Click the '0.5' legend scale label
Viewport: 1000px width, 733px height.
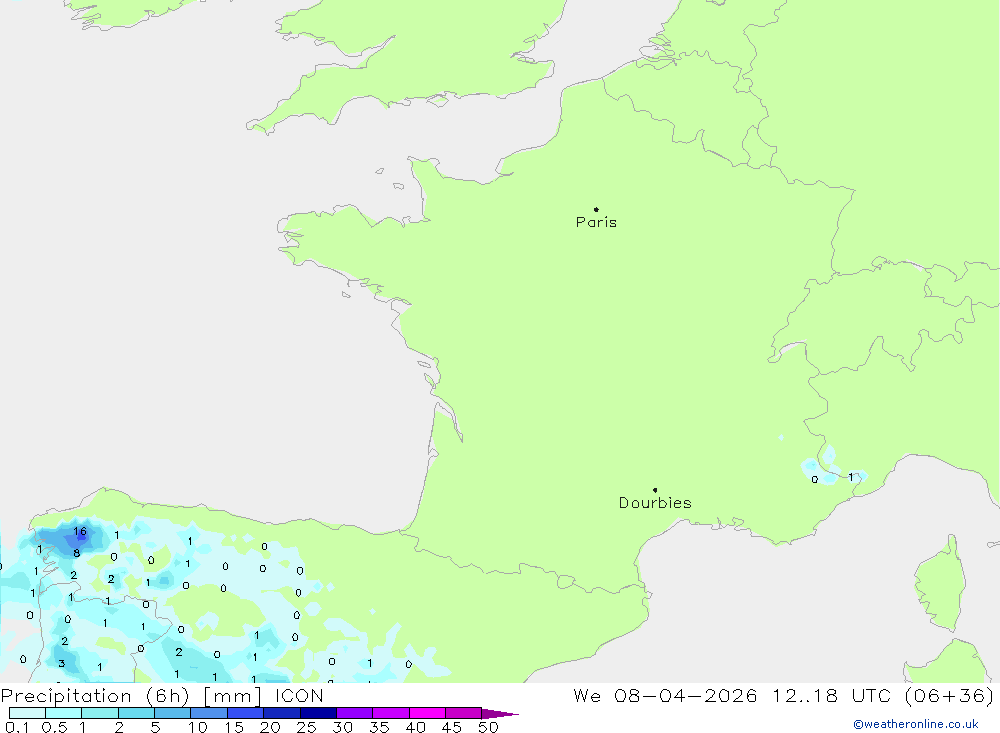(54, 727)
